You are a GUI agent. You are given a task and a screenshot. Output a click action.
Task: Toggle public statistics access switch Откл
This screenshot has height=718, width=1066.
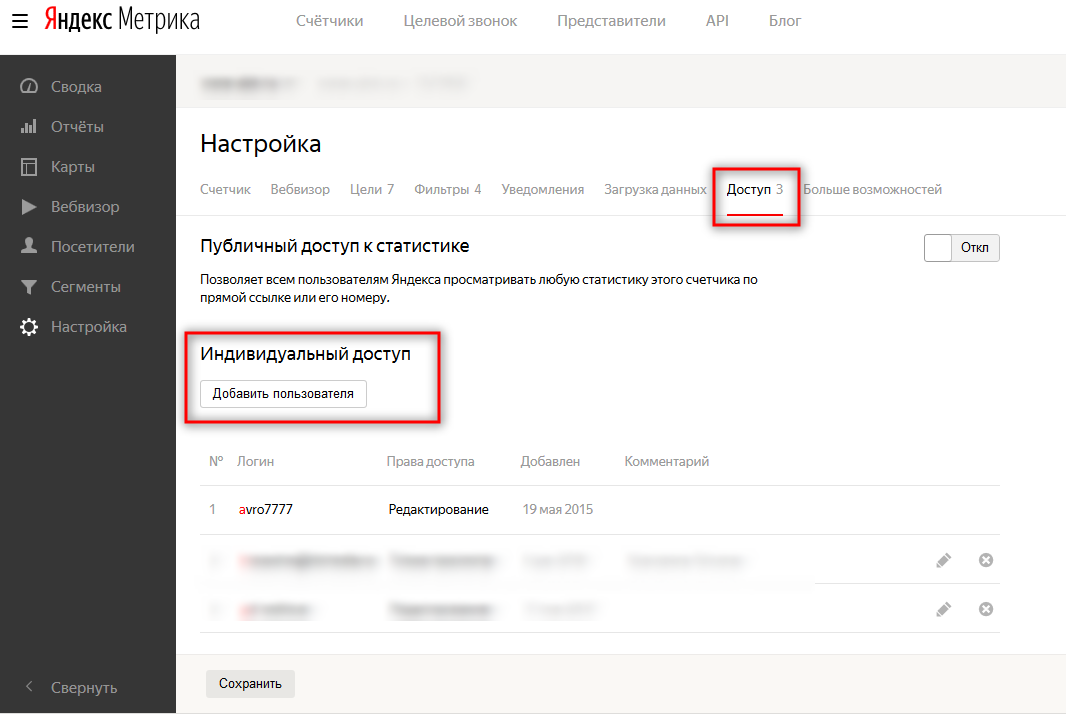[x=961, y=247]
